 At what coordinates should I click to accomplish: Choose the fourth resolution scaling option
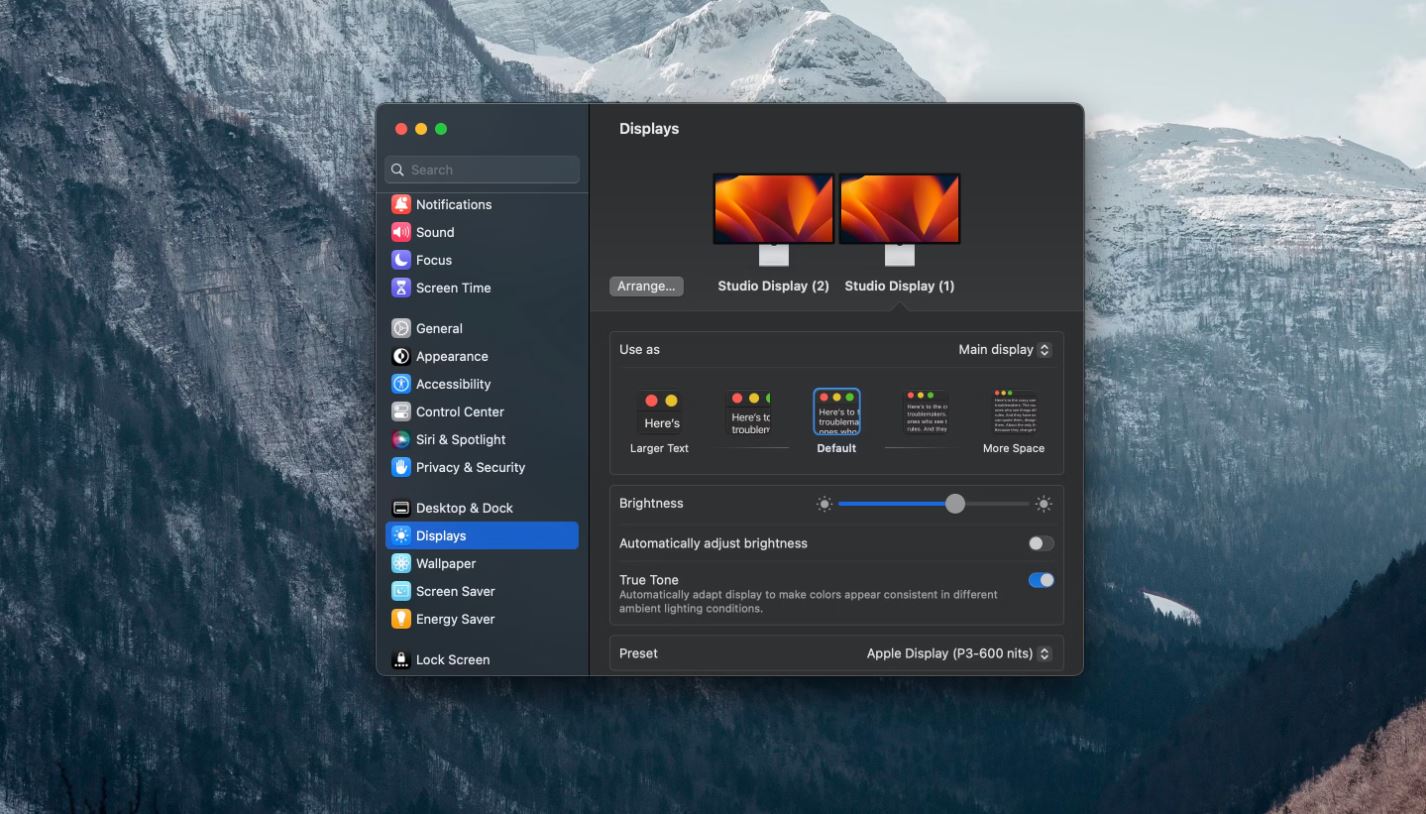click(925, 413)
